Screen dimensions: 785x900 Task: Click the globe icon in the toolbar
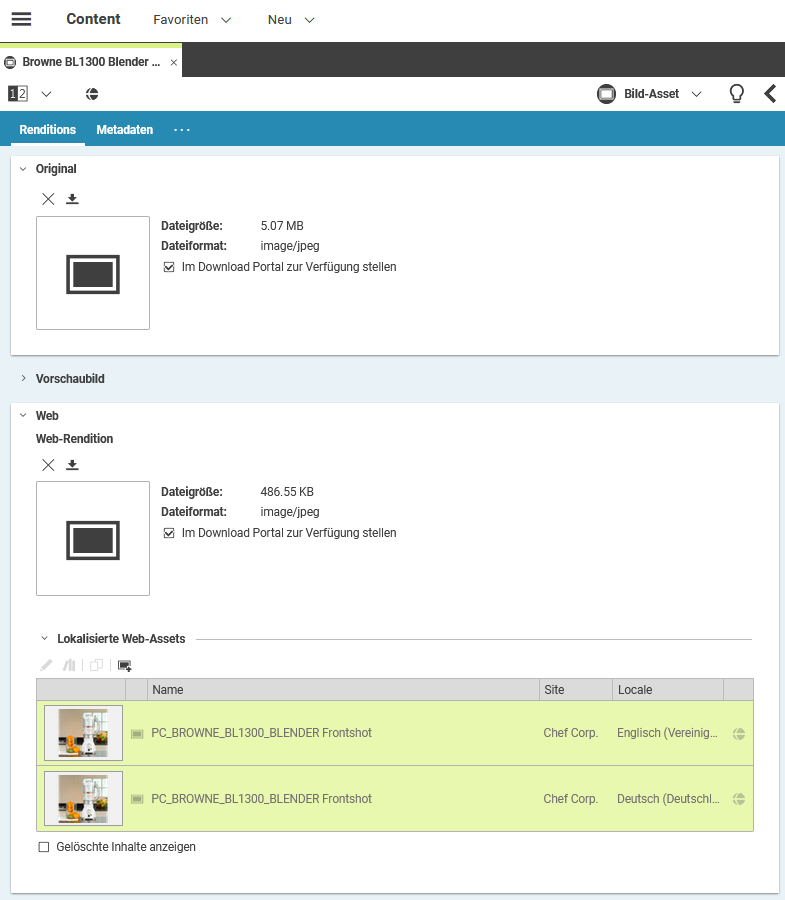point(92,94)
